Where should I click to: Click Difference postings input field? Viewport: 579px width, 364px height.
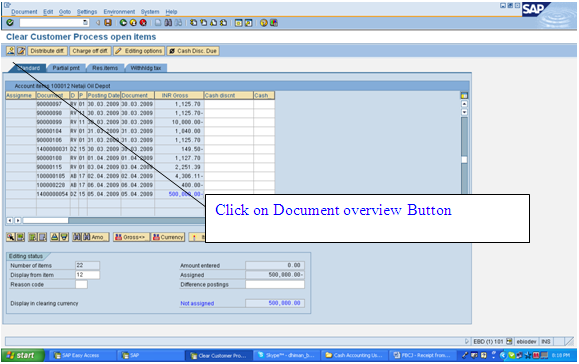275,285
